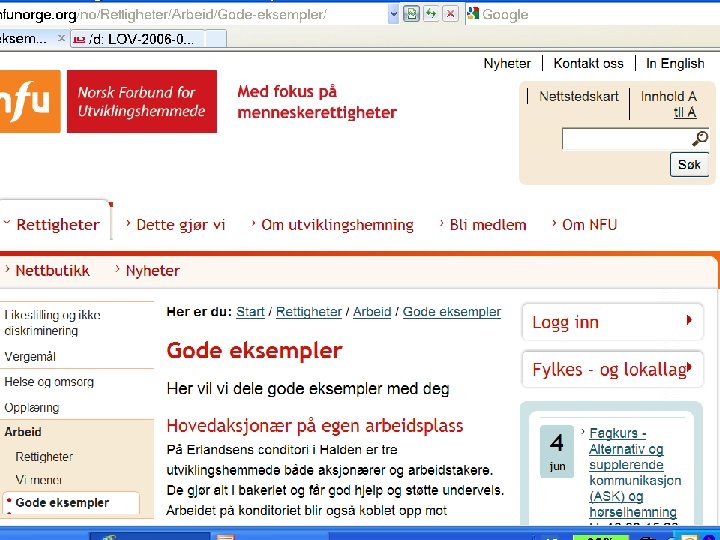The width and height of the screenshot is (720, 540).
Task: Click the 4 jun calendar date badge
Action: pyautogui.click(x=557, y=451)
